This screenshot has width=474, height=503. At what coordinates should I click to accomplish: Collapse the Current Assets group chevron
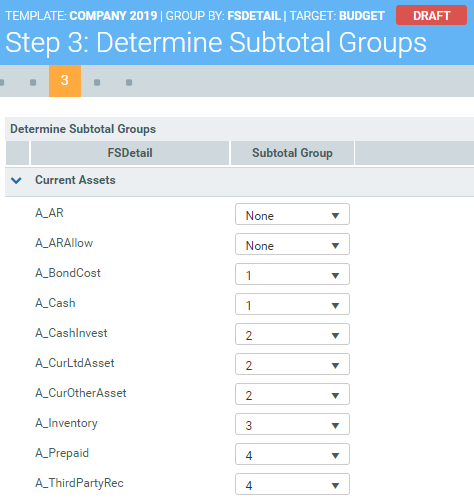point(16,180)
